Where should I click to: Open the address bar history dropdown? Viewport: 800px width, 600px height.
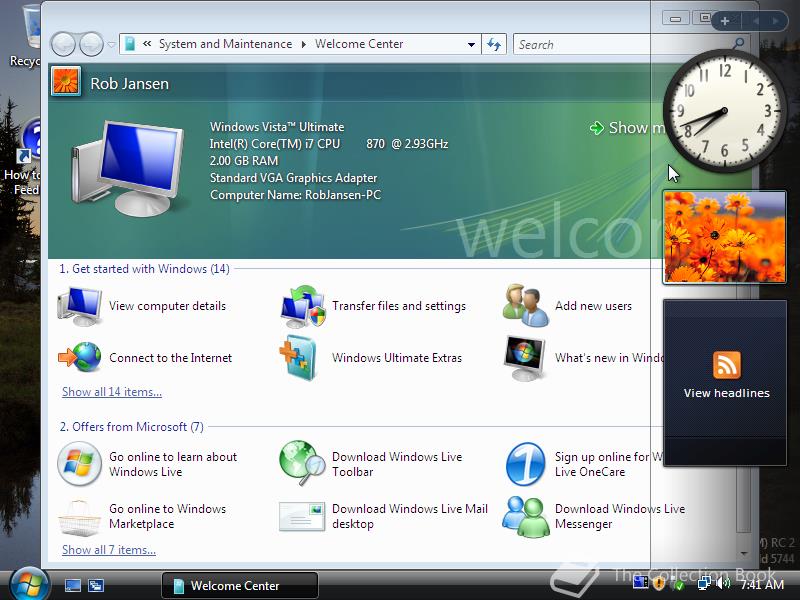tap(471, 44)
